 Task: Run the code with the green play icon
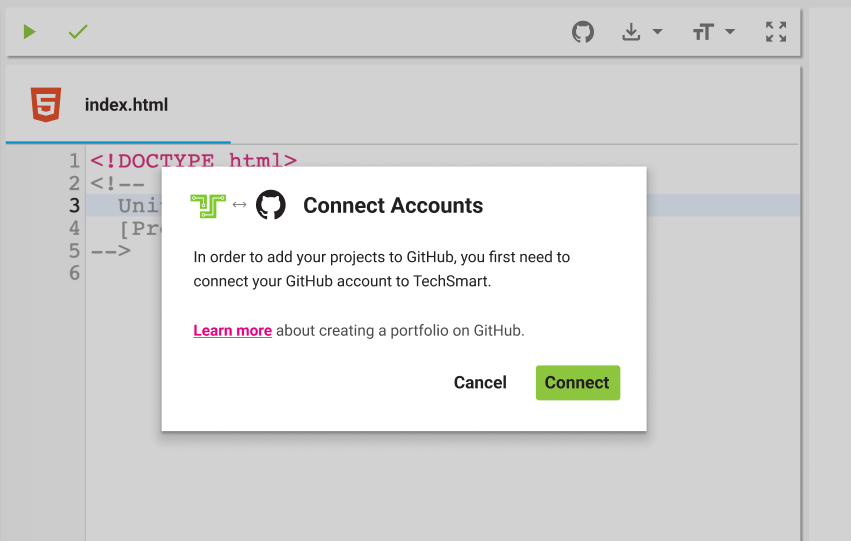29,32
